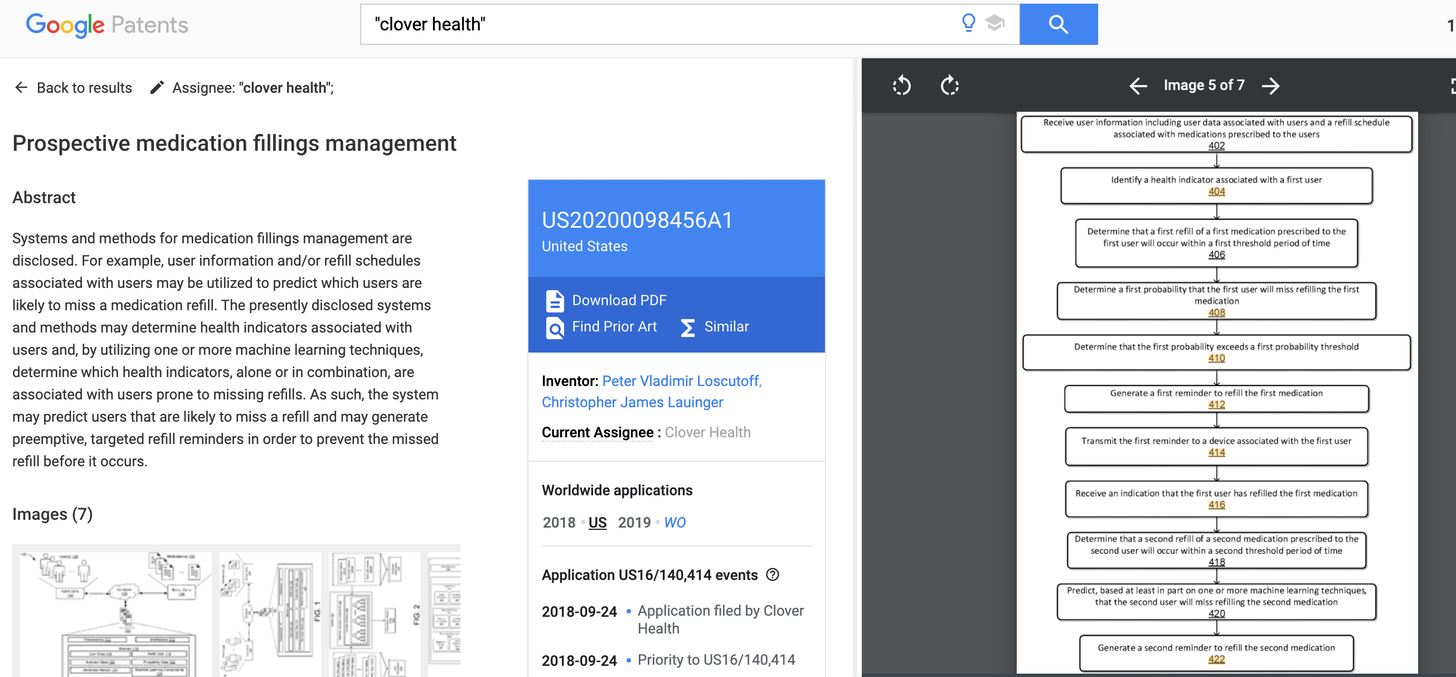Click Application US16/140,414 events heading
This screenshot has height=677, width=1456.
pos(650,575)
